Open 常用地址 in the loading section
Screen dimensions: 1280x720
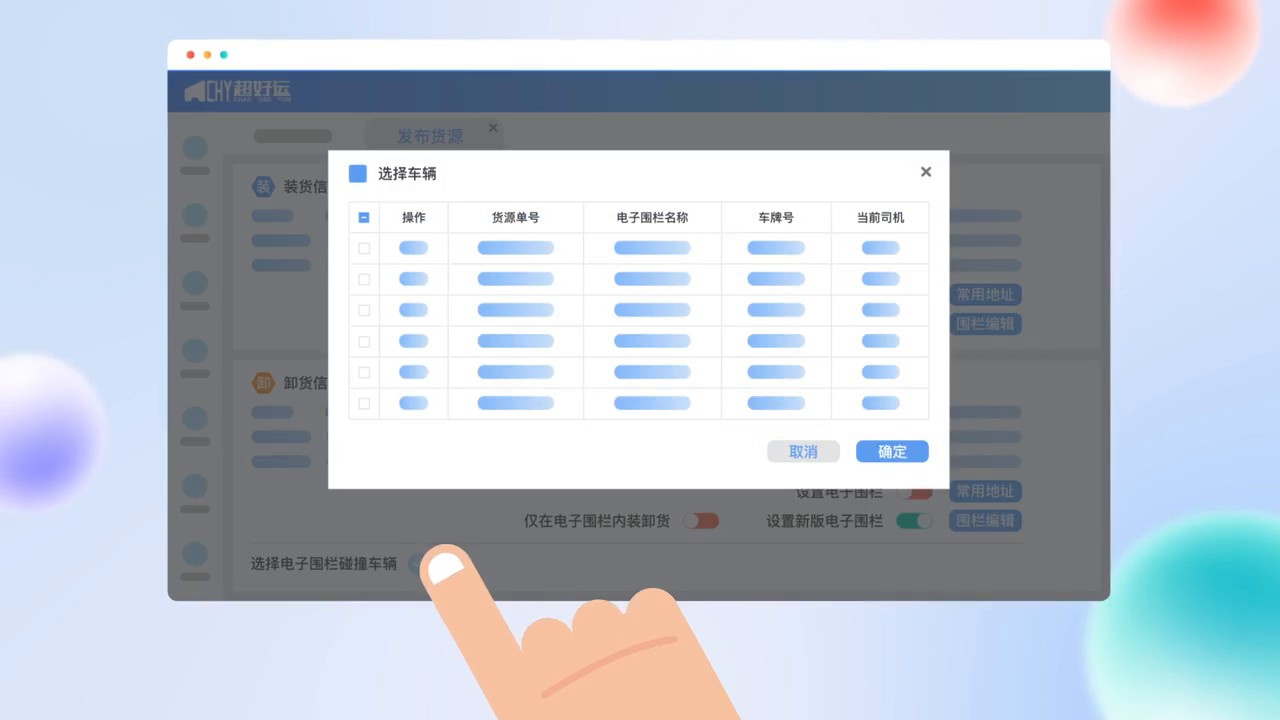[985, 295]
